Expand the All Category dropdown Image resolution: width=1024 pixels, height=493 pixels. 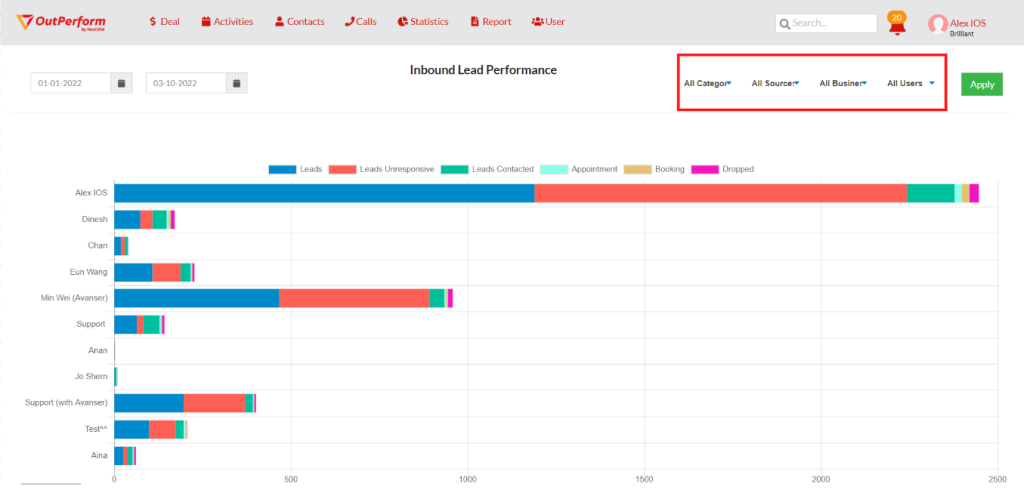(x=708, y=84)
